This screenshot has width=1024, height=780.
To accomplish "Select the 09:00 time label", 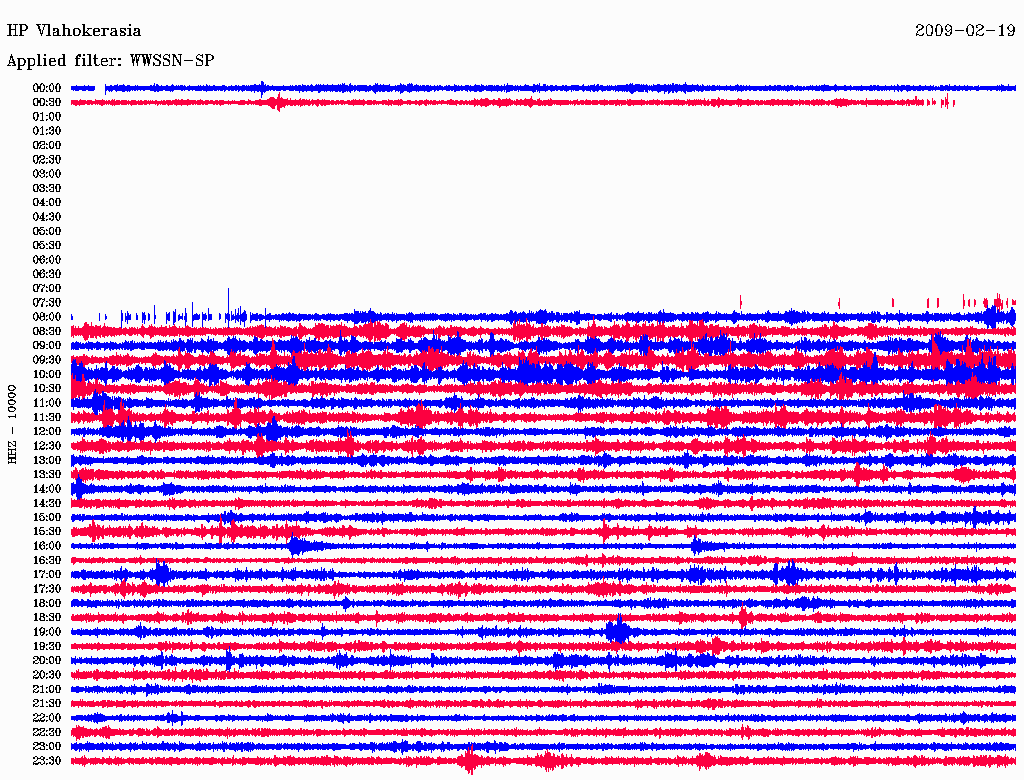I will [46, 346].
